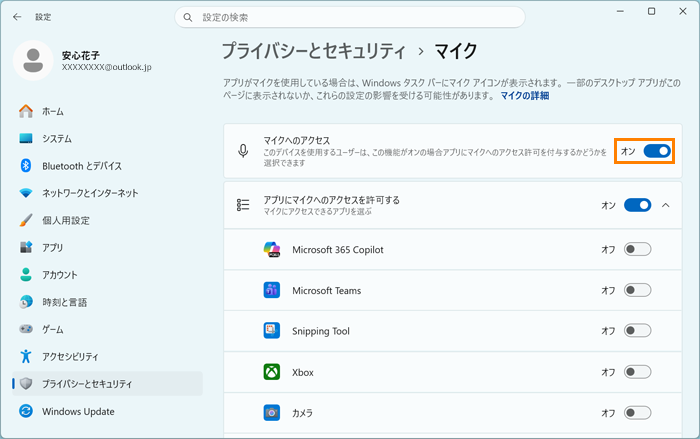The width and height of the screenshot is (700, 439).
Task: Click the Bluetooth icon in sidebar
Action: (26, 166)
